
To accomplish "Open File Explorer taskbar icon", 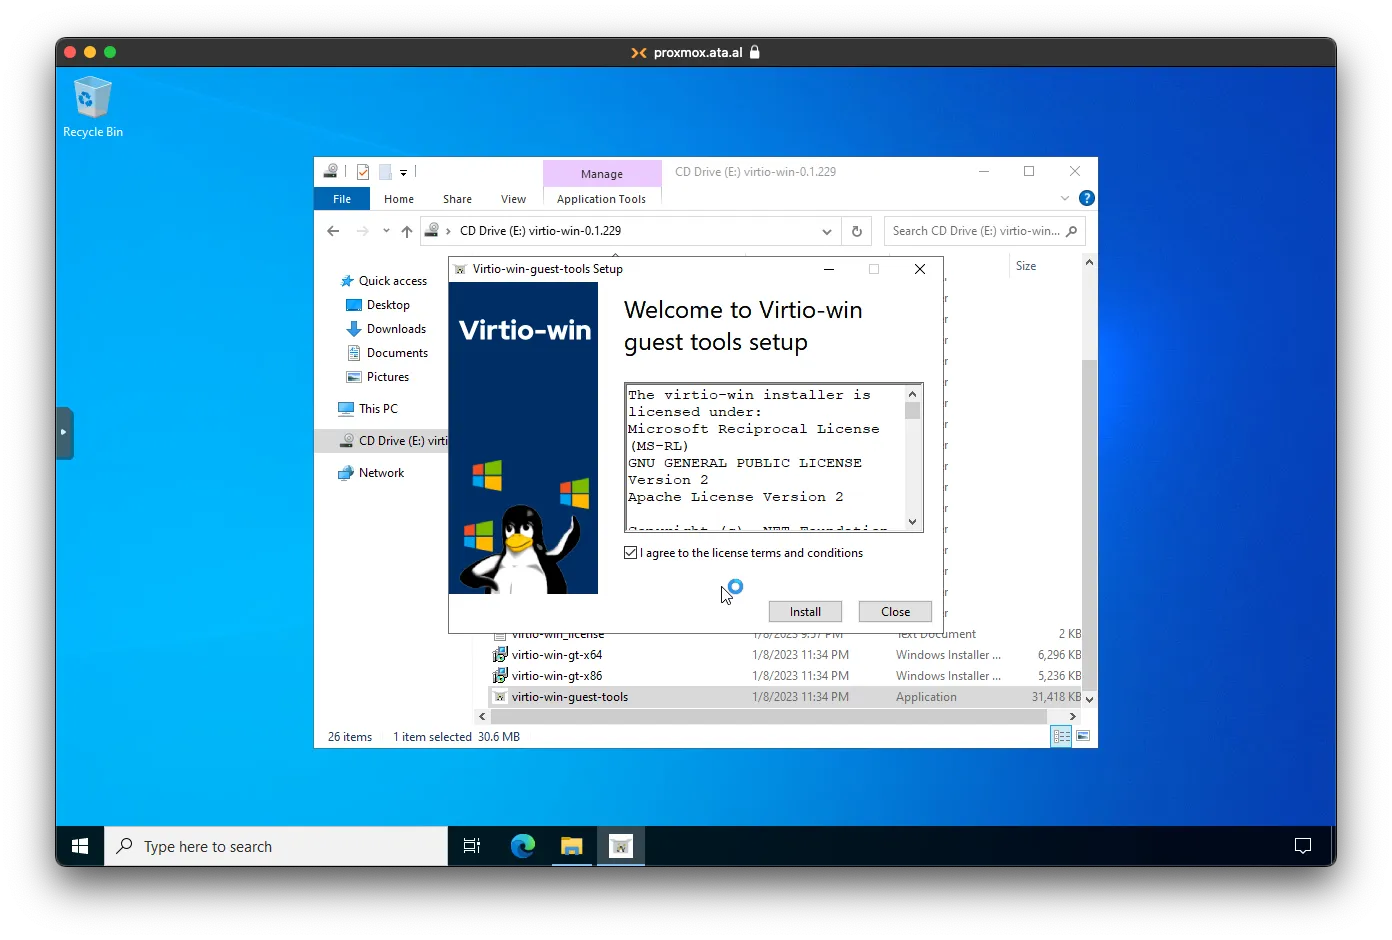I will coord(571,846).
